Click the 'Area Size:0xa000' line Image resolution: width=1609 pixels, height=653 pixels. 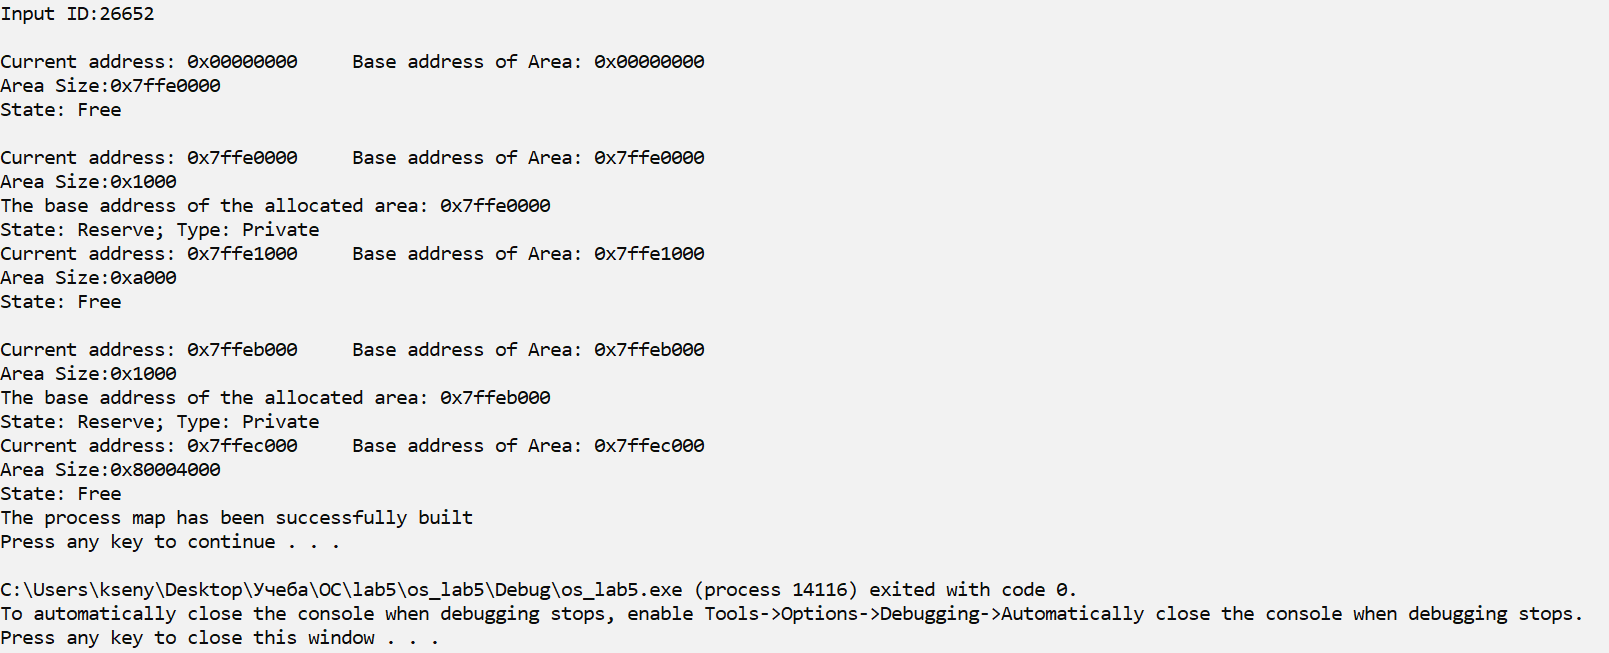coord(88,278)
